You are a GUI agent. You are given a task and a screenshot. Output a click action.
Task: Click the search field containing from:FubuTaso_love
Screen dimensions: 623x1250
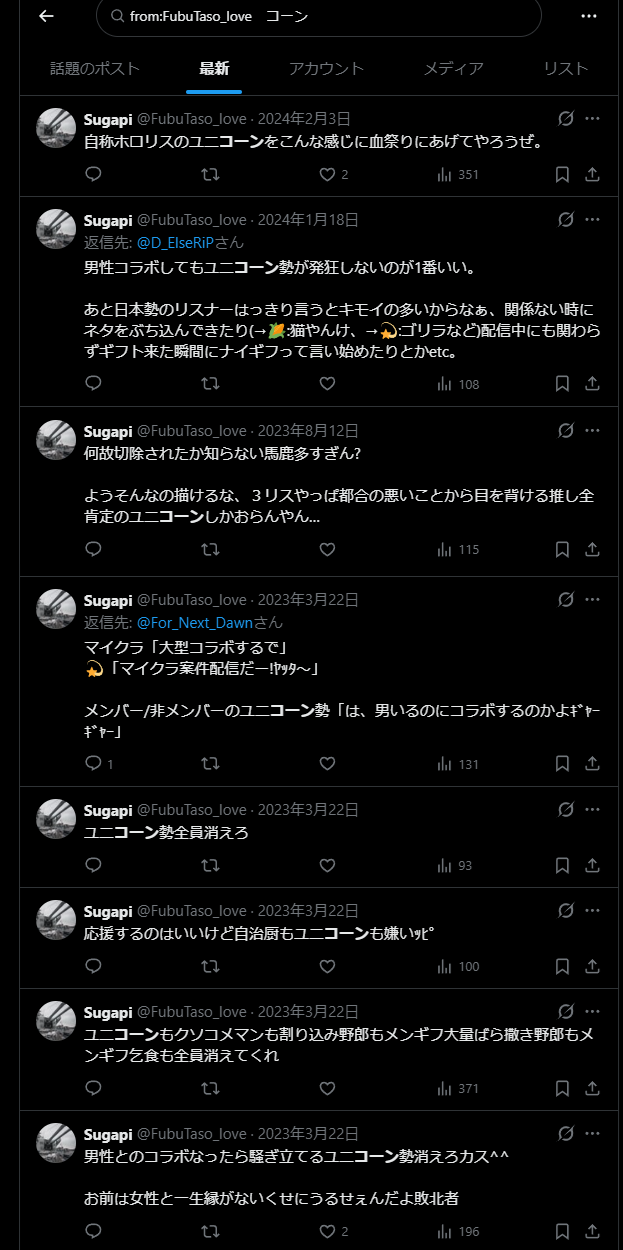click(x=318, y=16)
